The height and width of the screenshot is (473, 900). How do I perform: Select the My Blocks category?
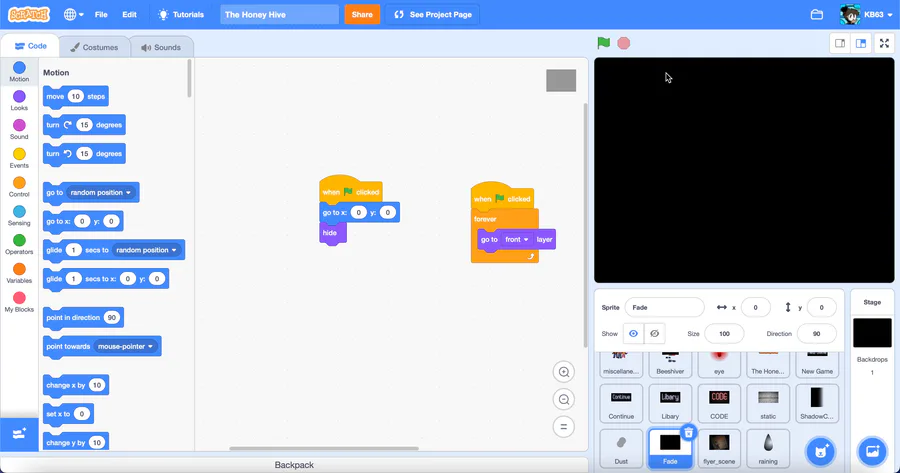(19, 301)
